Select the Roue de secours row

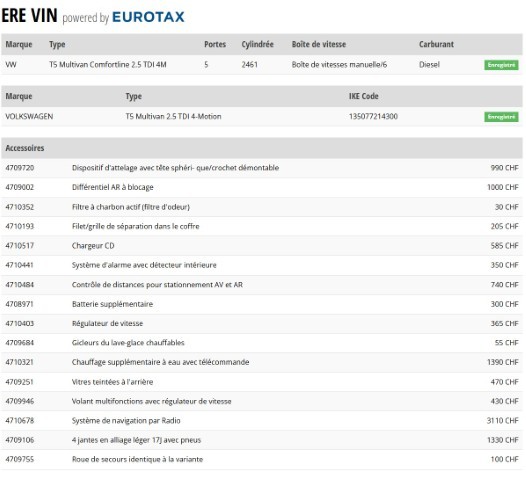click(262, 459)
